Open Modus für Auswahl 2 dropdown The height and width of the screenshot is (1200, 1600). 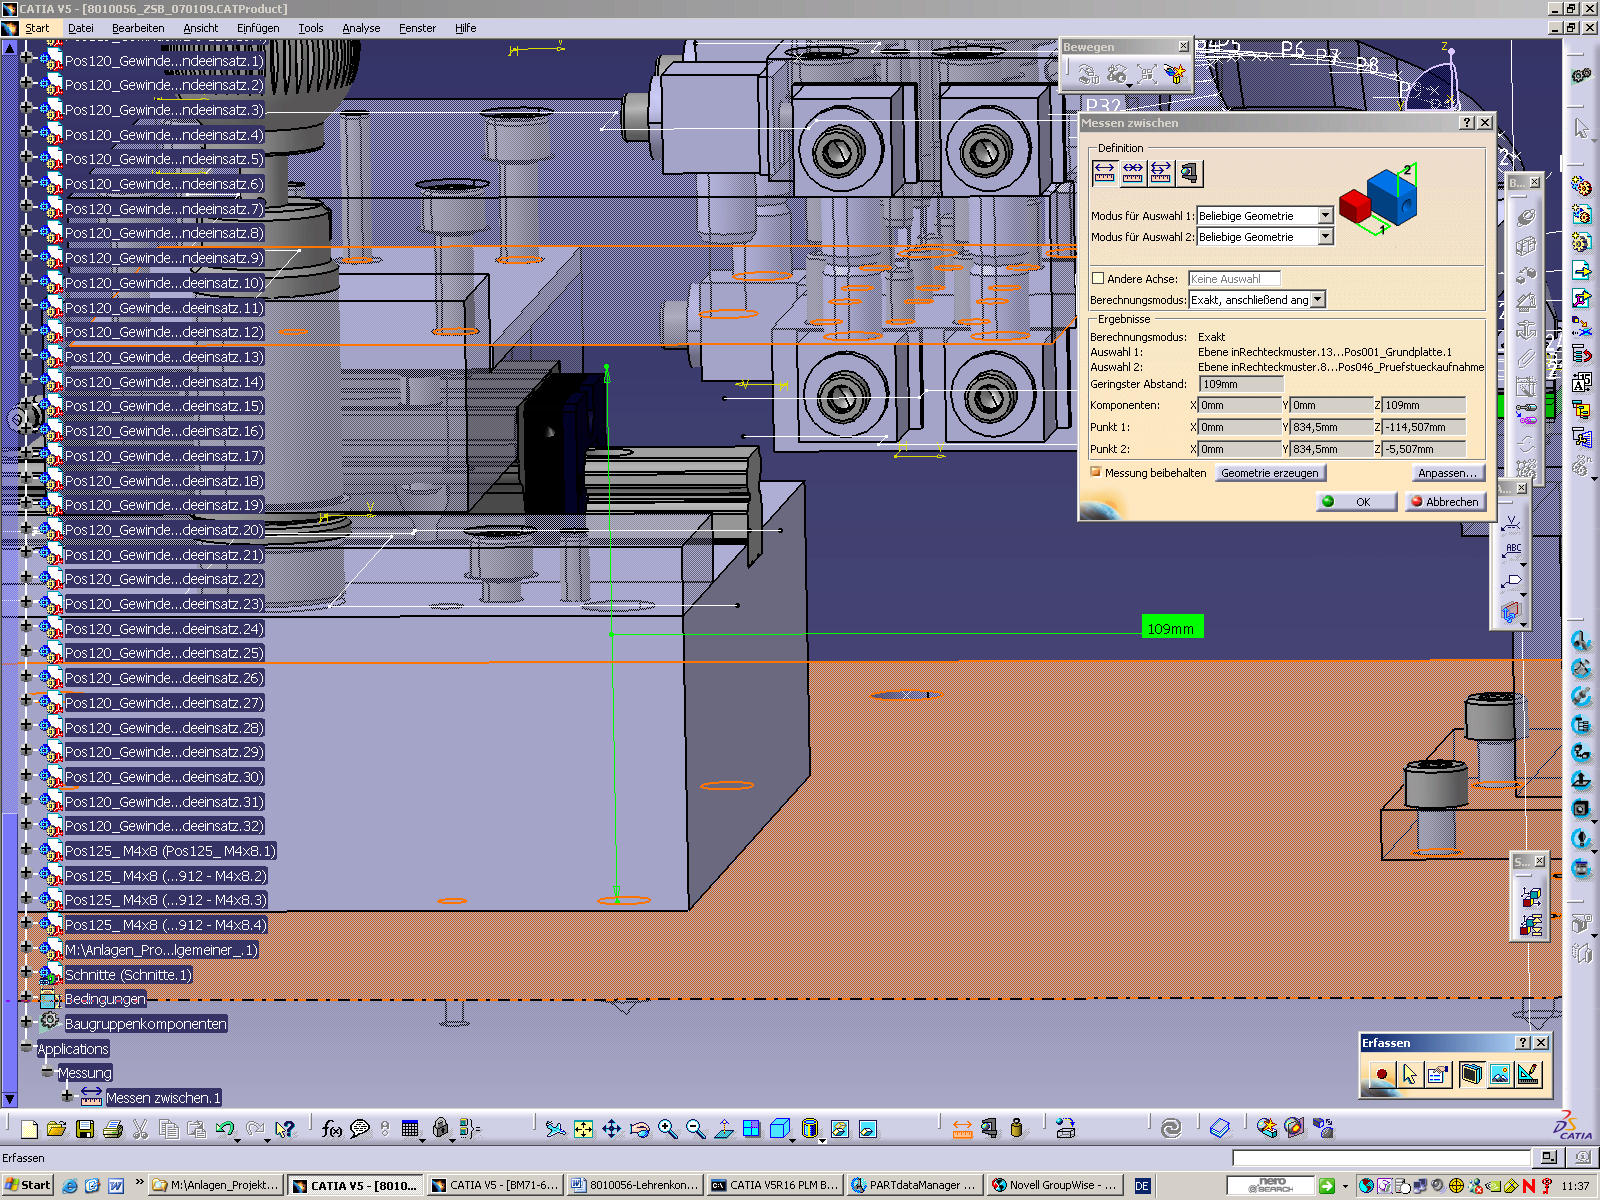pyautogui.click(x=1325, y=237)
